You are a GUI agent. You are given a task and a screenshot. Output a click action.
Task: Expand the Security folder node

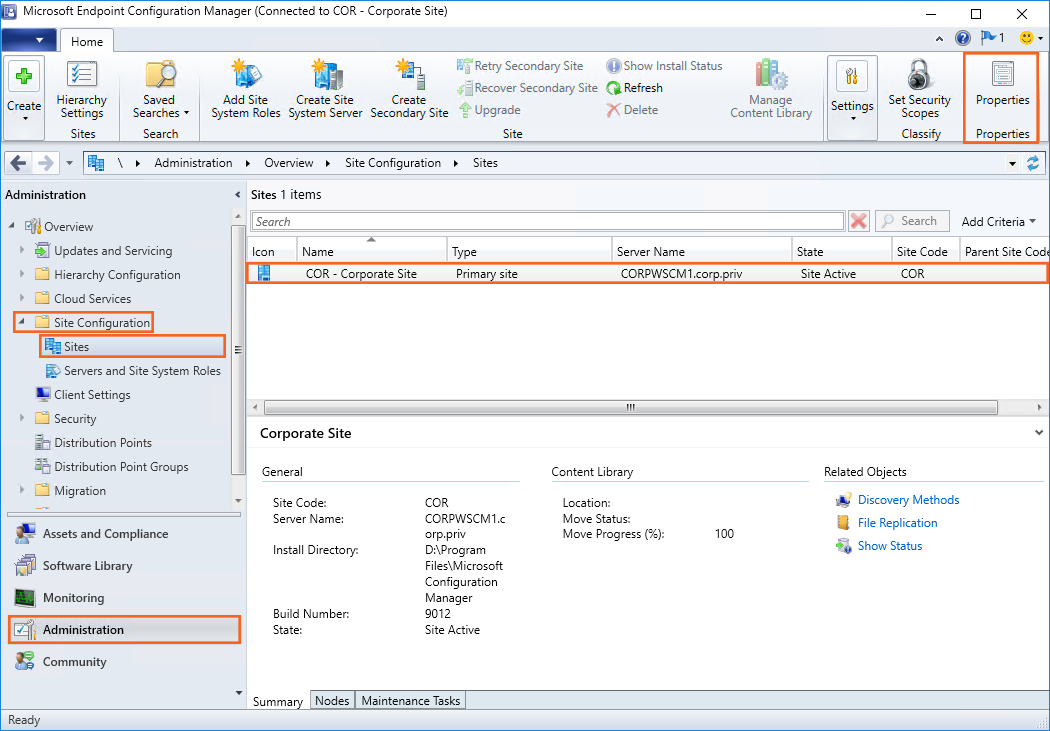tap(22, 419)
